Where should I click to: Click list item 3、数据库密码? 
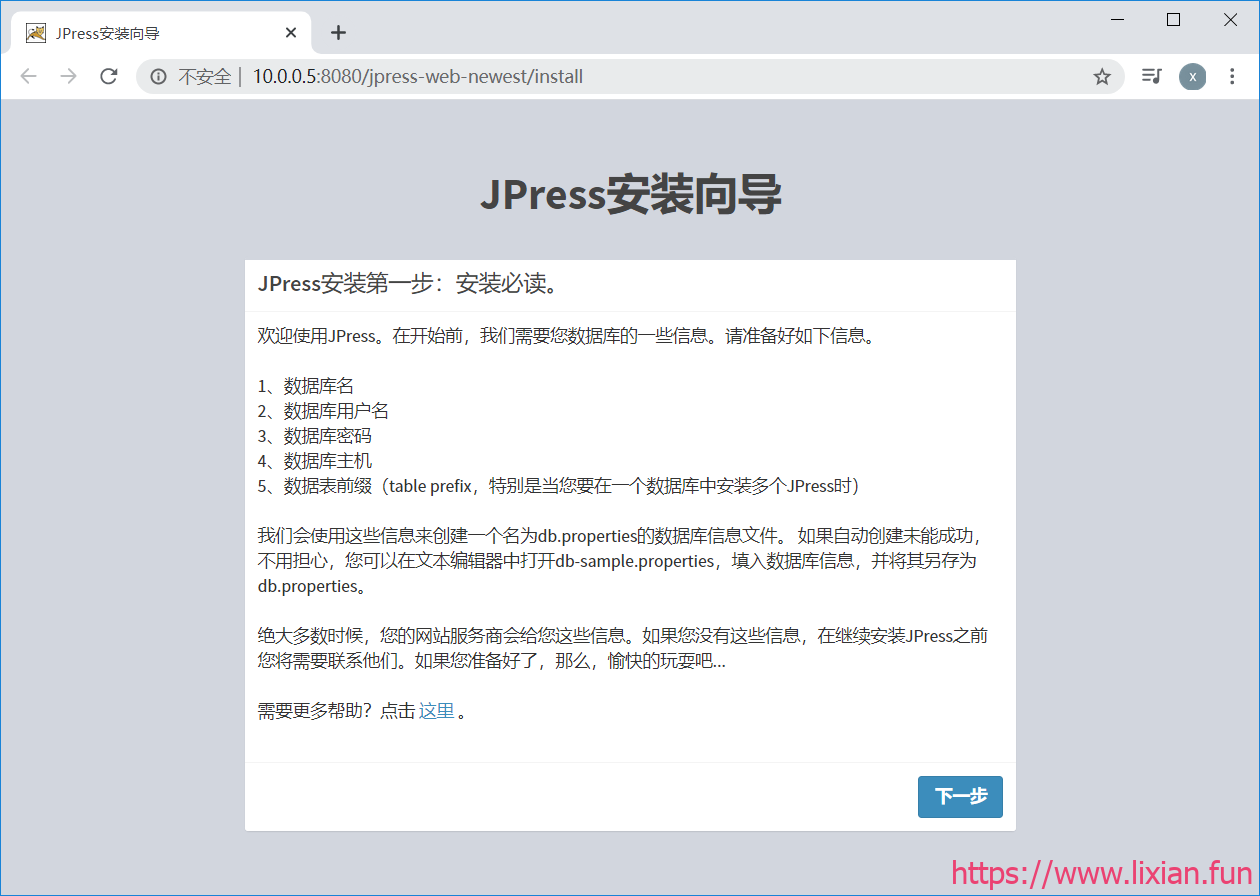point(314,436)
